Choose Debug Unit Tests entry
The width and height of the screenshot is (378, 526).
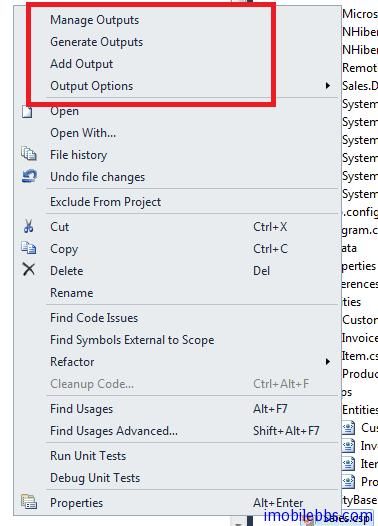click(x=95, y=478)
